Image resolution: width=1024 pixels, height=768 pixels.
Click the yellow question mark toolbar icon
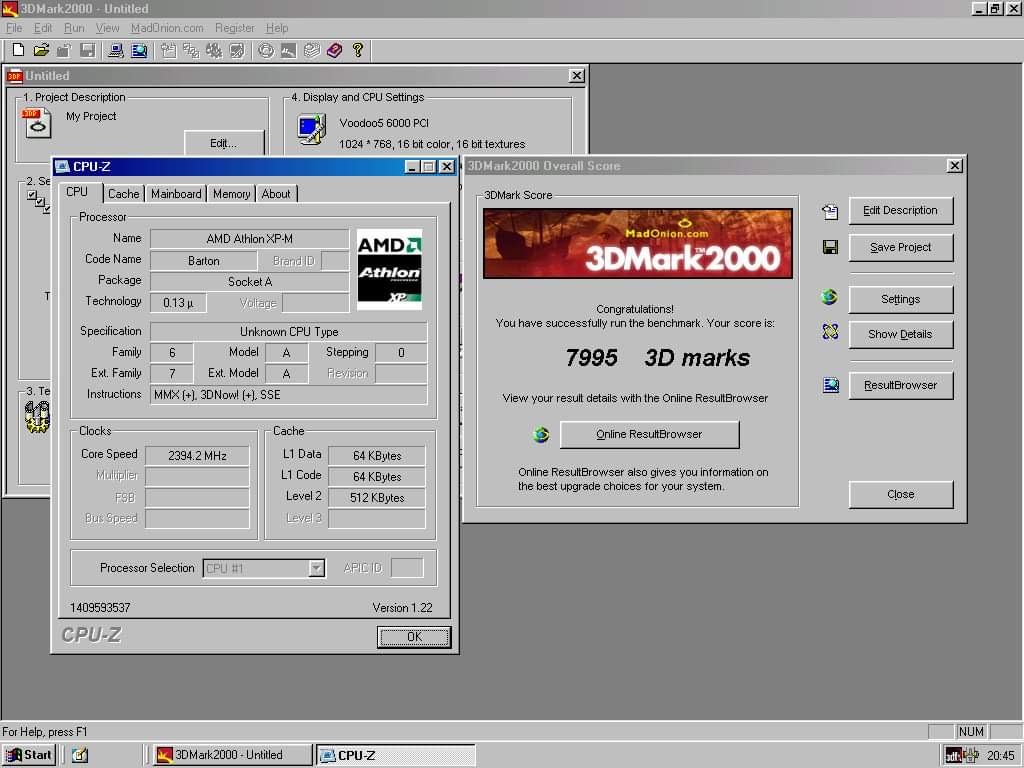357,50
